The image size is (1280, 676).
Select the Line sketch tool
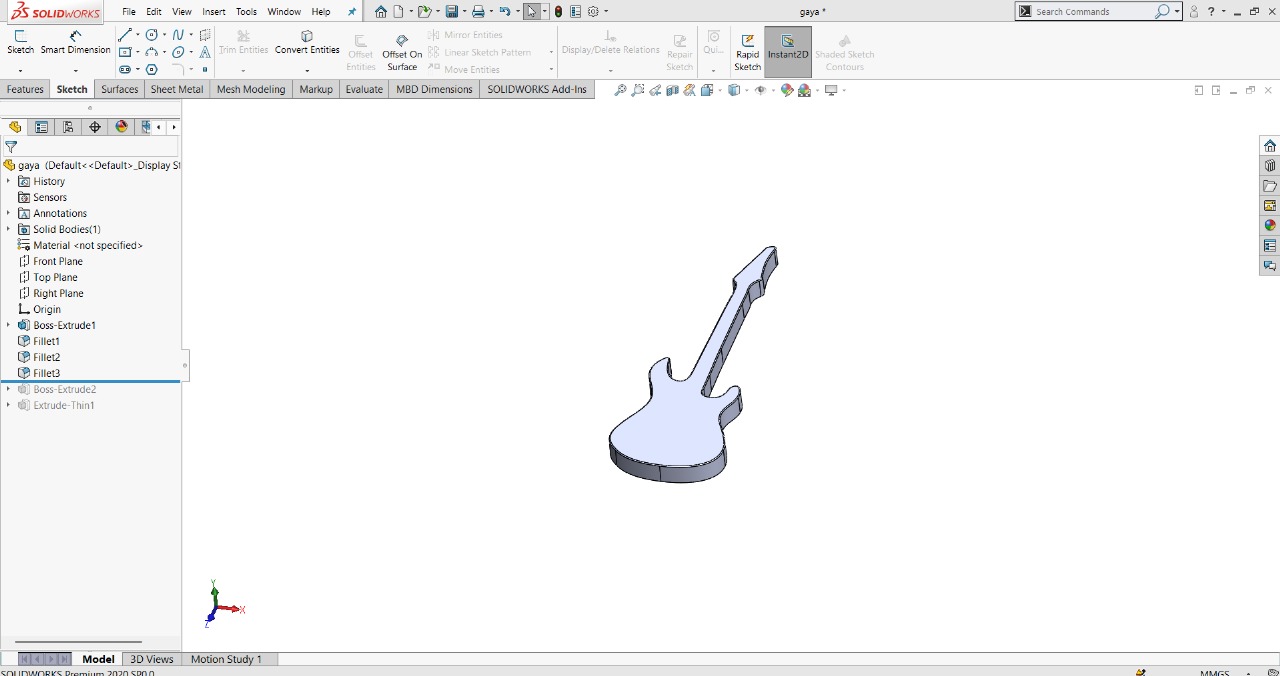(125, 35)
